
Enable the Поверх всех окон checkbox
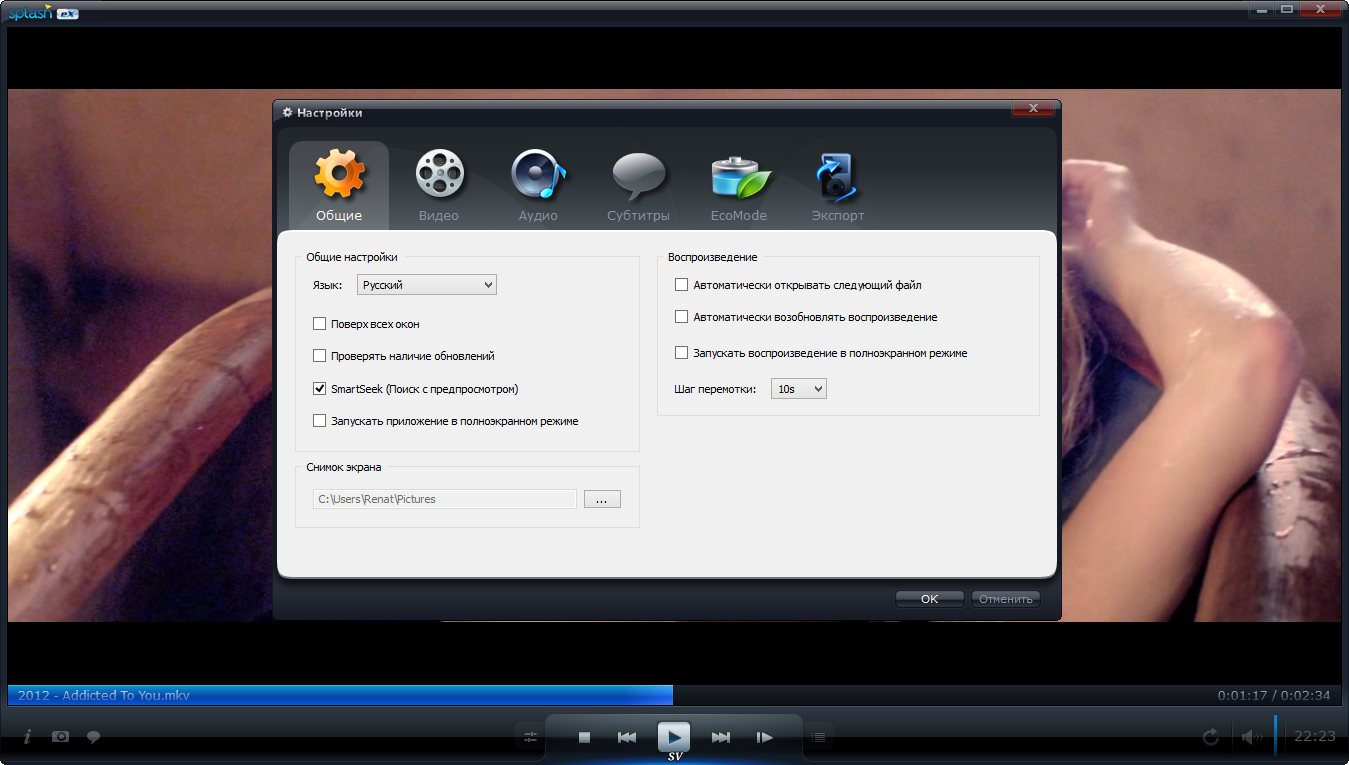click(320, 324)
